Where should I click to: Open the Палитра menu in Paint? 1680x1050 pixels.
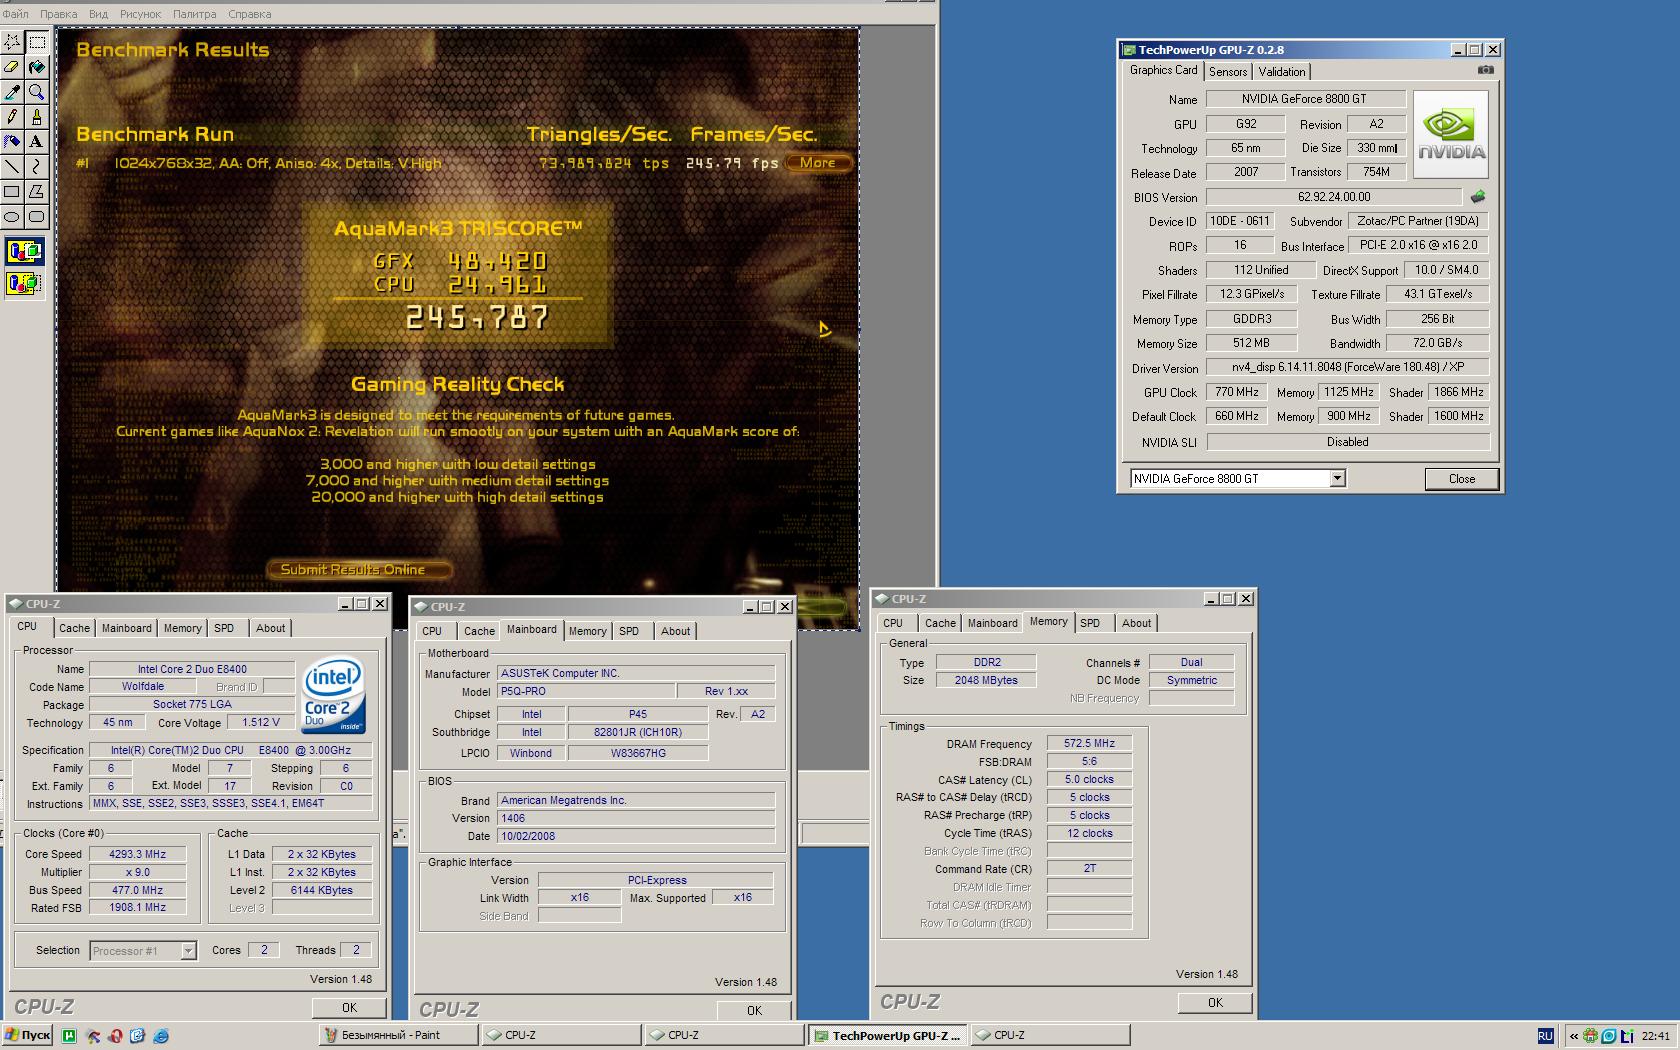coord(194,14)
